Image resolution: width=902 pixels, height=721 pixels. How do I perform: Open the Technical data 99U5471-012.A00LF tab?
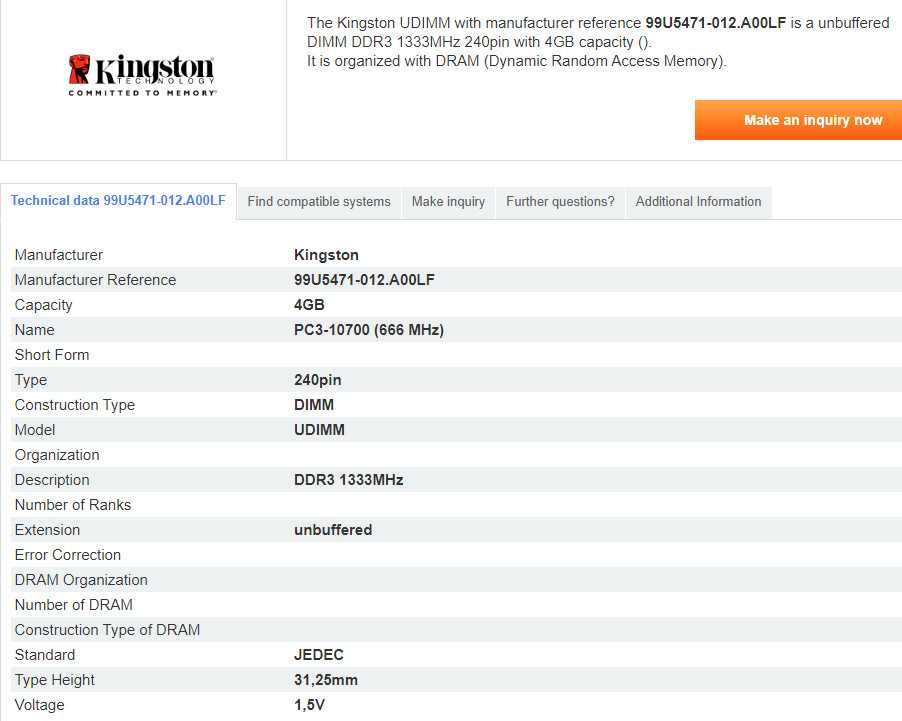click(118, 201)
